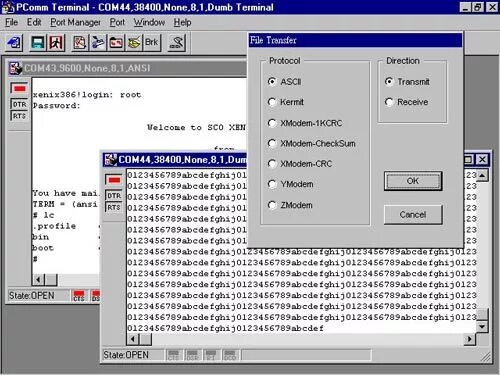Select the YModem protocol option

291,184
